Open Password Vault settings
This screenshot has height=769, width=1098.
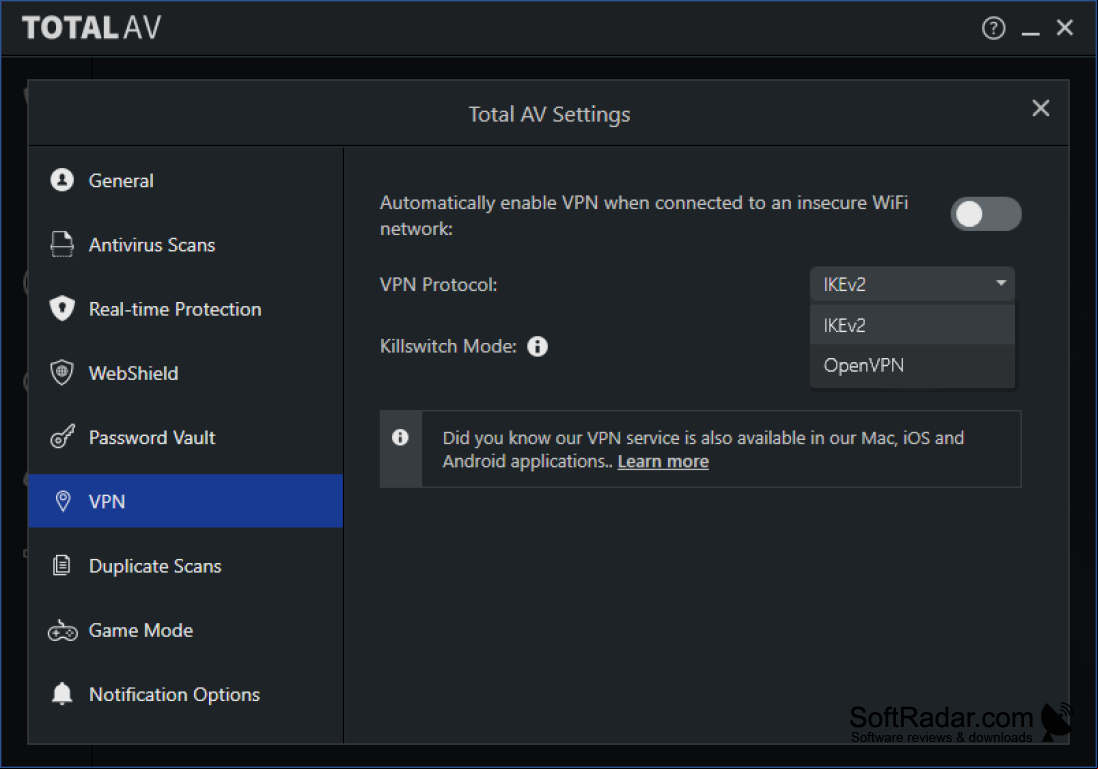(x=186, y=438)
